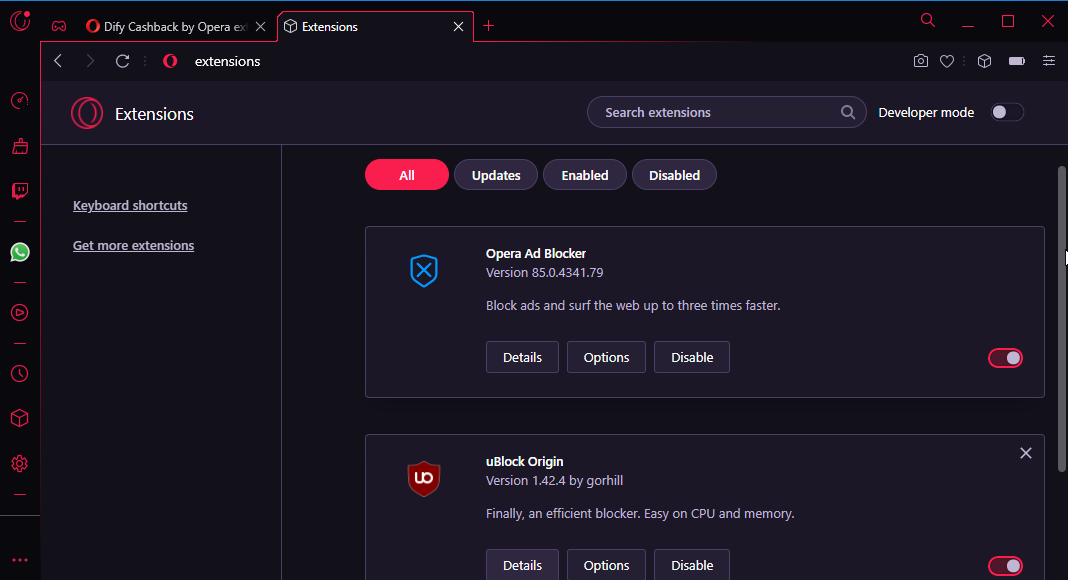The image size is (1068, 580).
Task: Click the Extensions page Opera logo
Action: point(87,113)
